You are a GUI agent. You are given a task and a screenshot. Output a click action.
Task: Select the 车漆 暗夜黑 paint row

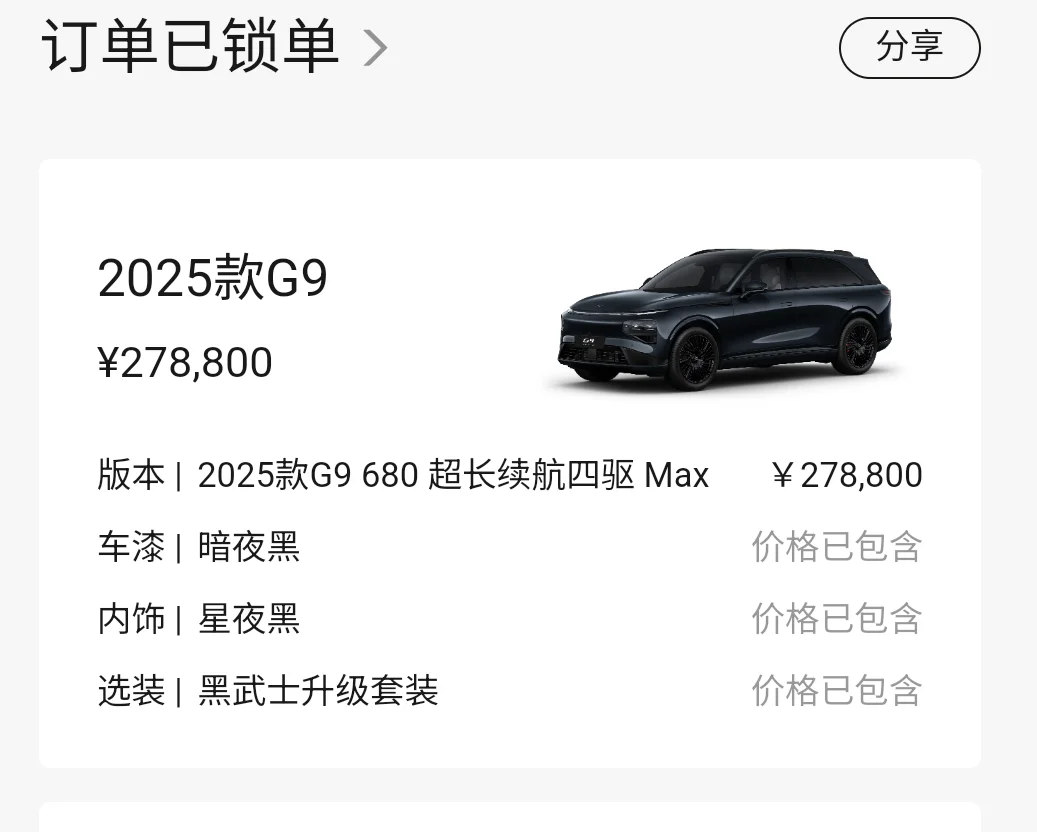coord(510,547)
